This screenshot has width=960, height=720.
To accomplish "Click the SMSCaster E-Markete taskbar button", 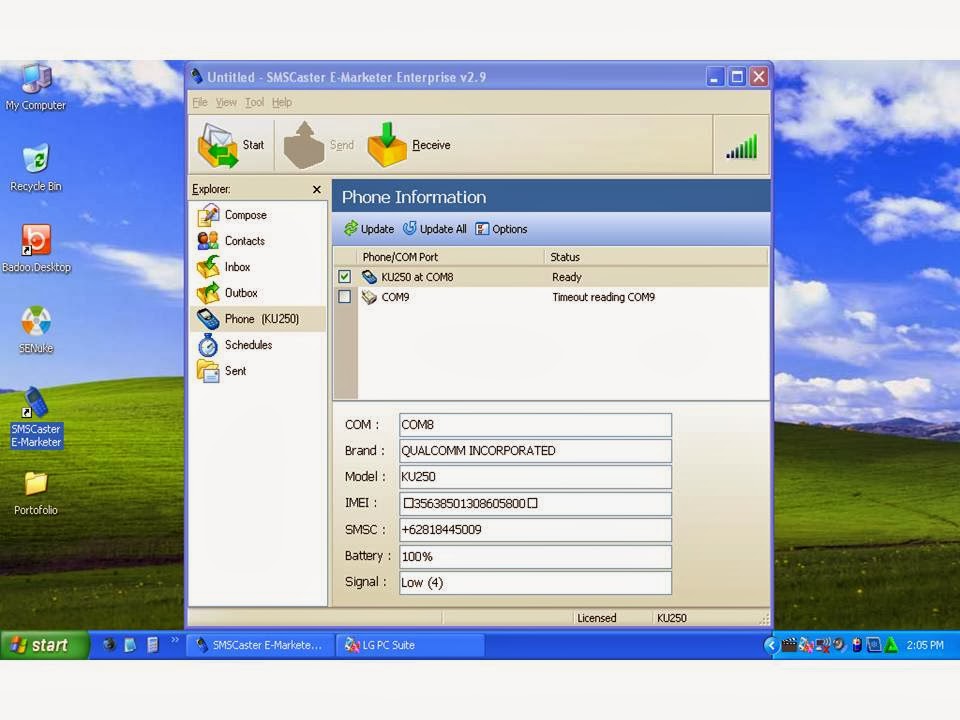I will pos(260,645).
